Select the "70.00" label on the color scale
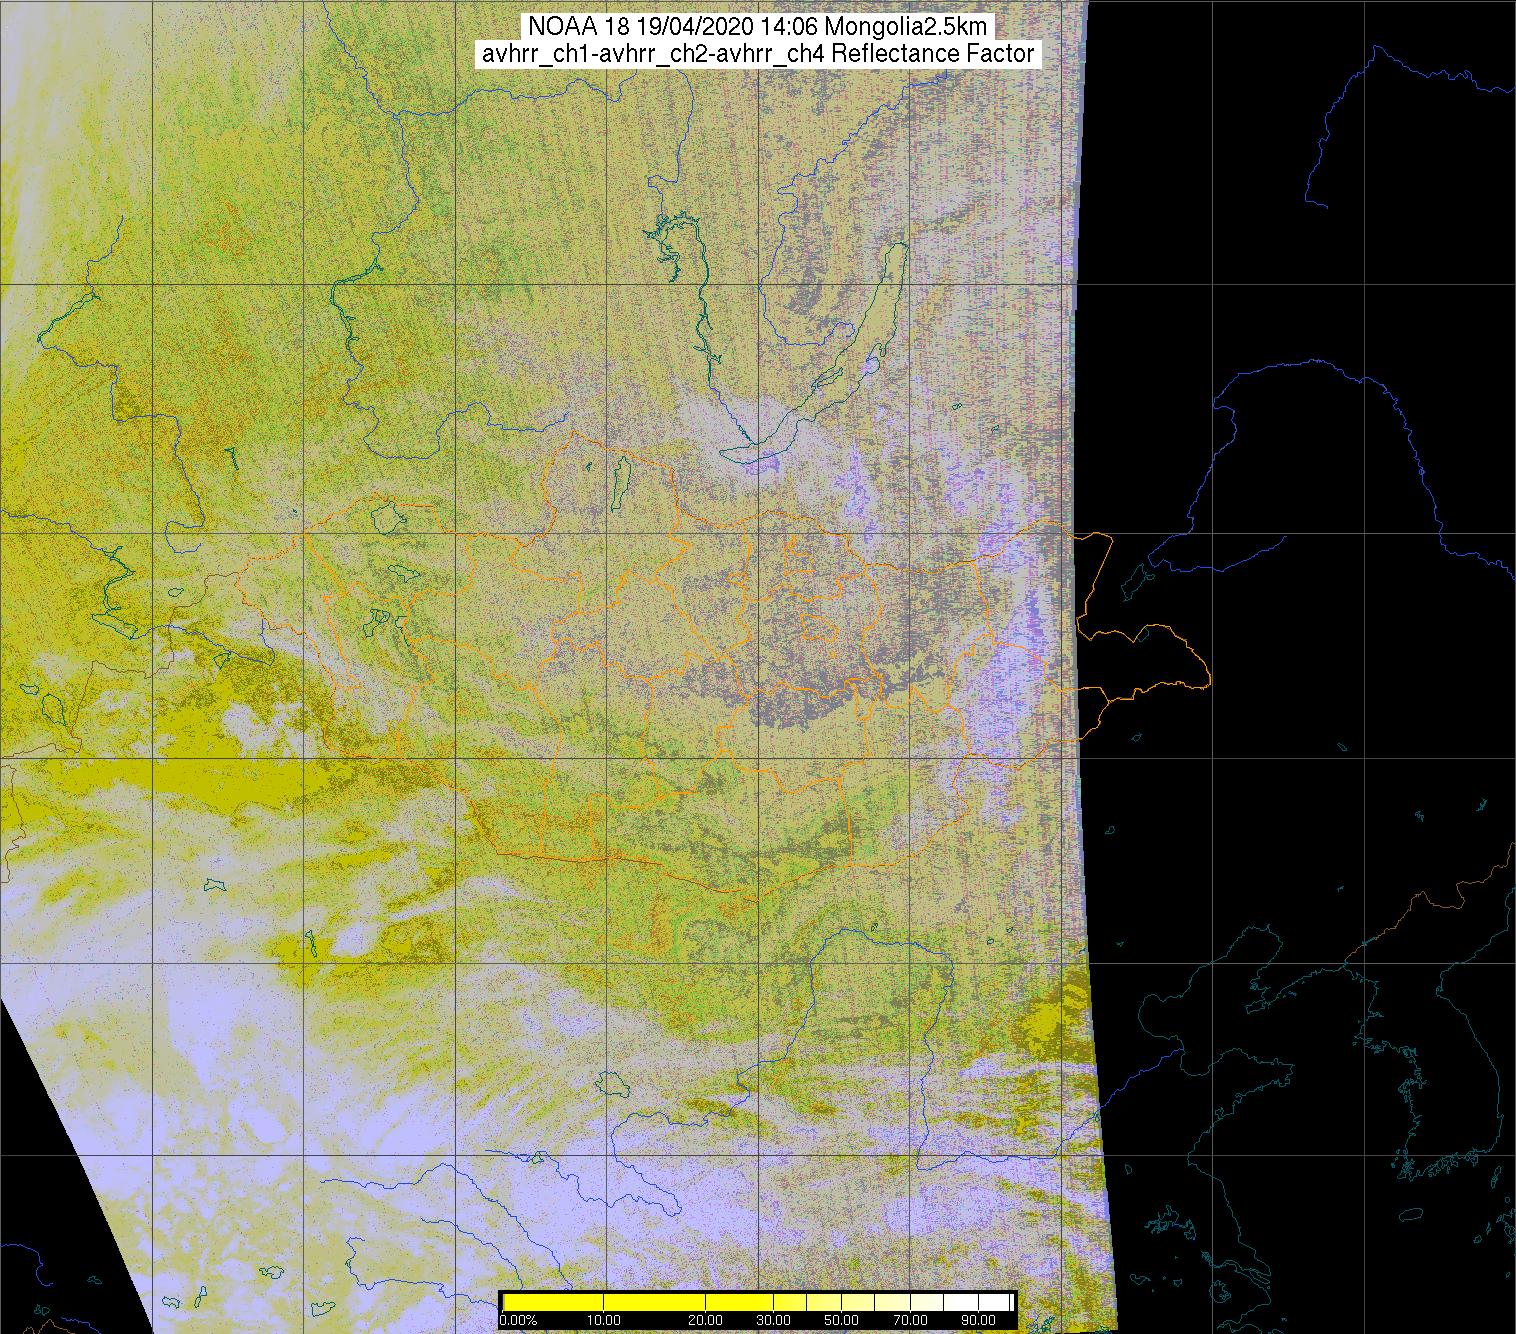Viewport: 1516px width, 1334px height. pos(911,1320)
